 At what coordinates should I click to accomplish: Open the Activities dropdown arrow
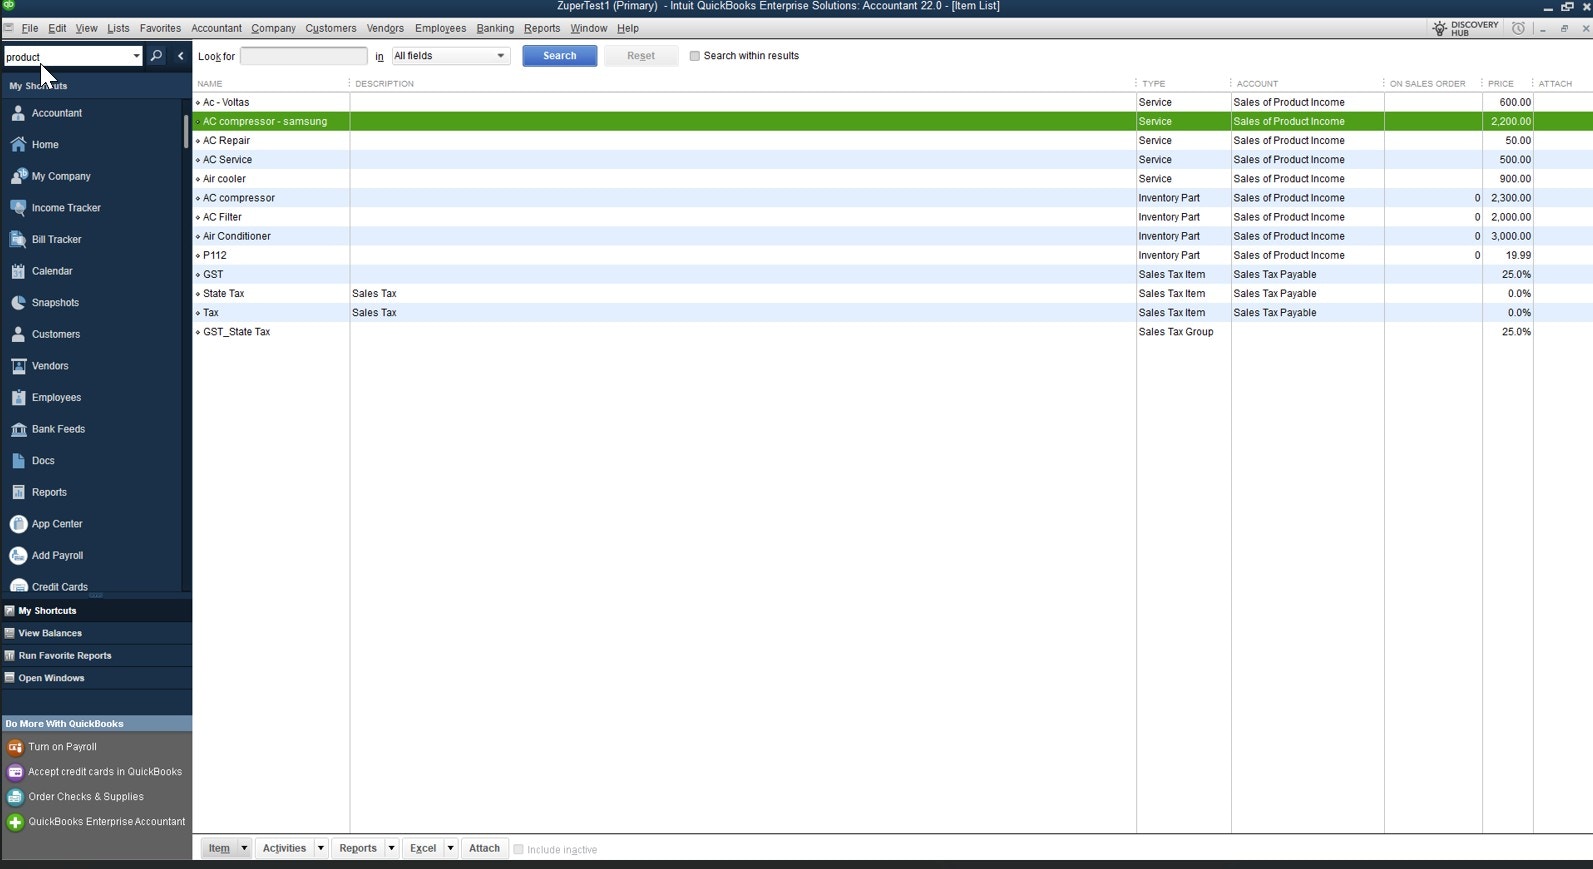[x=321, y=848]
